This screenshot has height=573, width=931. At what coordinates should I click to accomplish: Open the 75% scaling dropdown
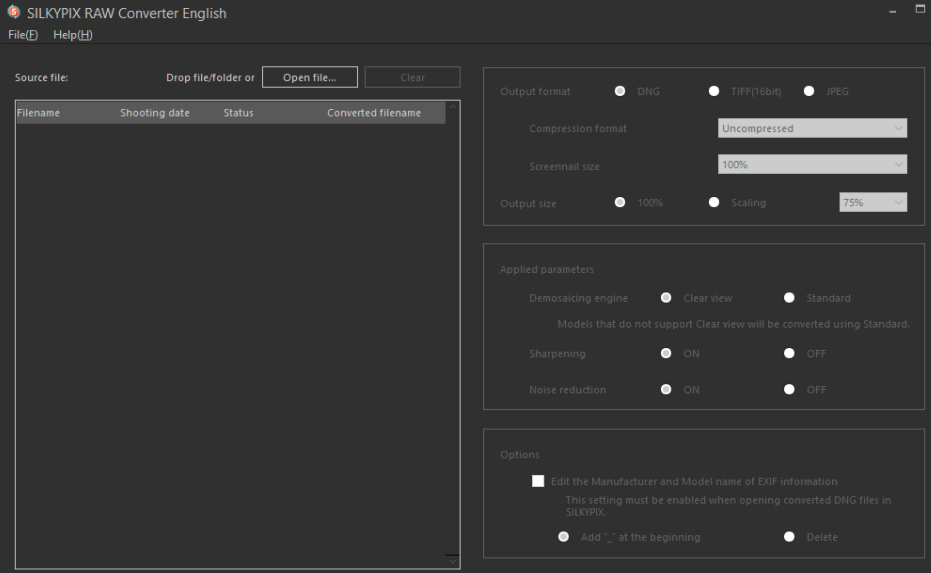873,202
